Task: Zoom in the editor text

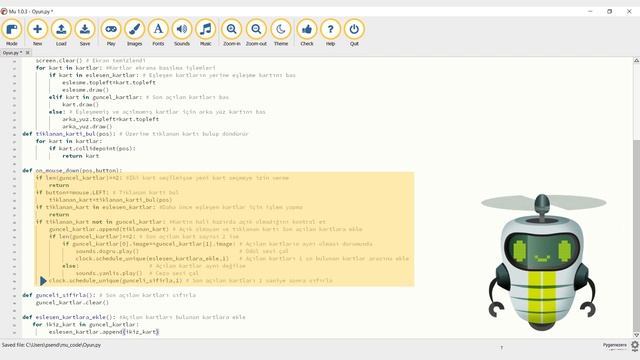Action: (x=231, y=33)
